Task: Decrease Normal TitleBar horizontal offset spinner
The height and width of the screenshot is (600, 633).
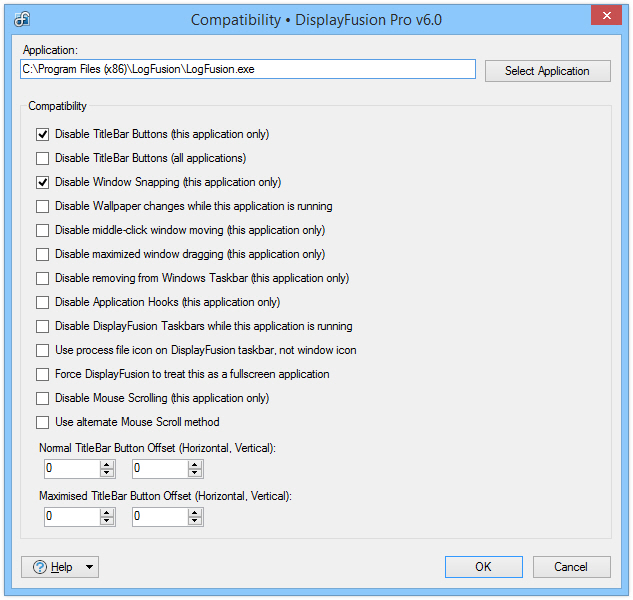Action: pyautogui.click(x=107, y=473)
